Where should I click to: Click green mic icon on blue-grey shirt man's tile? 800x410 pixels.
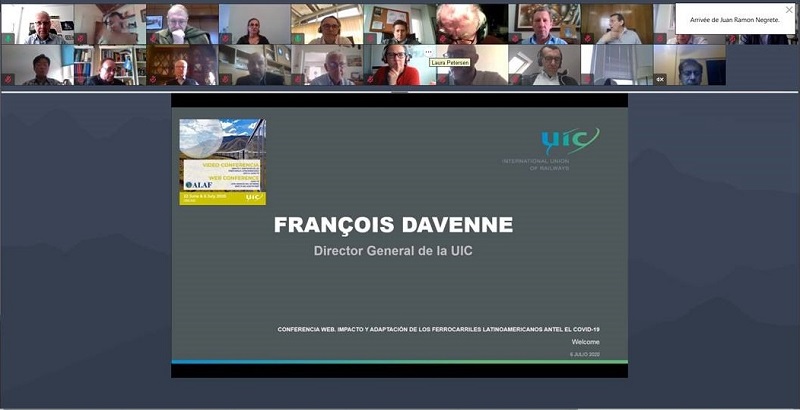[x=8, y=39]
